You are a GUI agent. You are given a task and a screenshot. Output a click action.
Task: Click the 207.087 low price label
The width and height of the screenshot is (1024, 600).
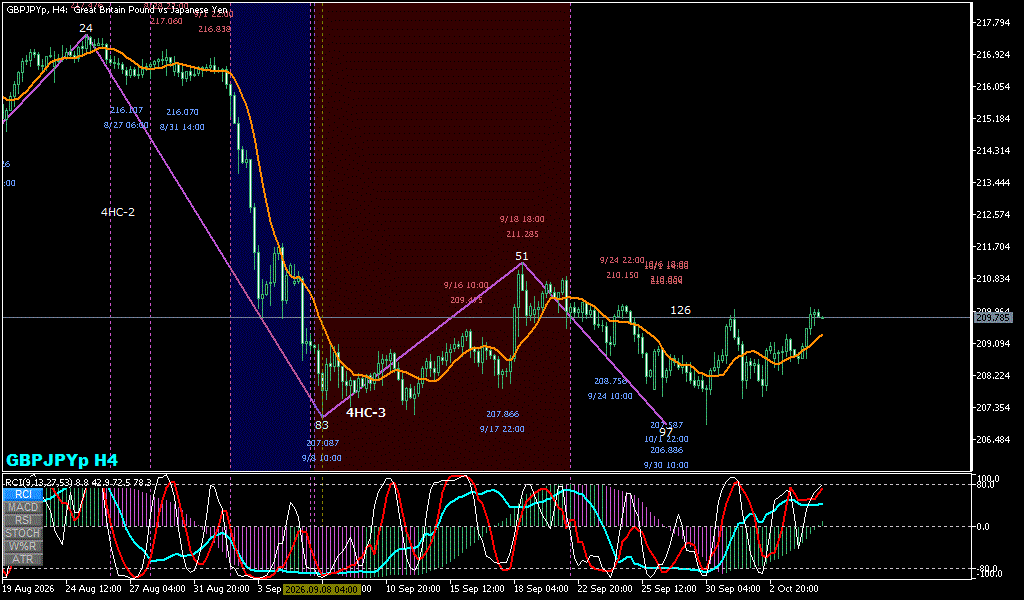click(x=323, y=443)
